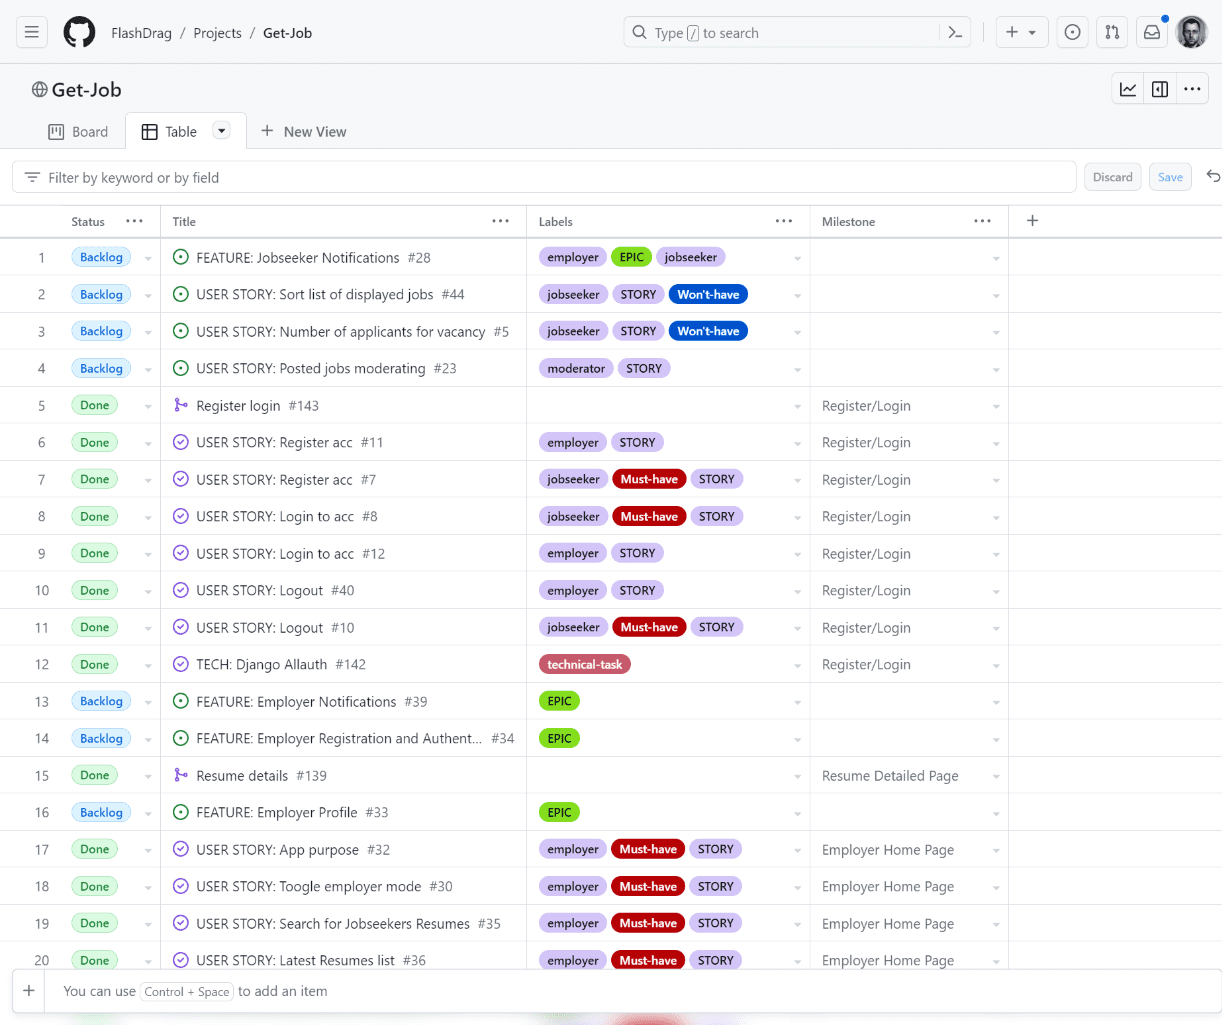
Task: Open status dropdown for Employer Profile row
Action: pyautogui.click(x=148, y=813)
